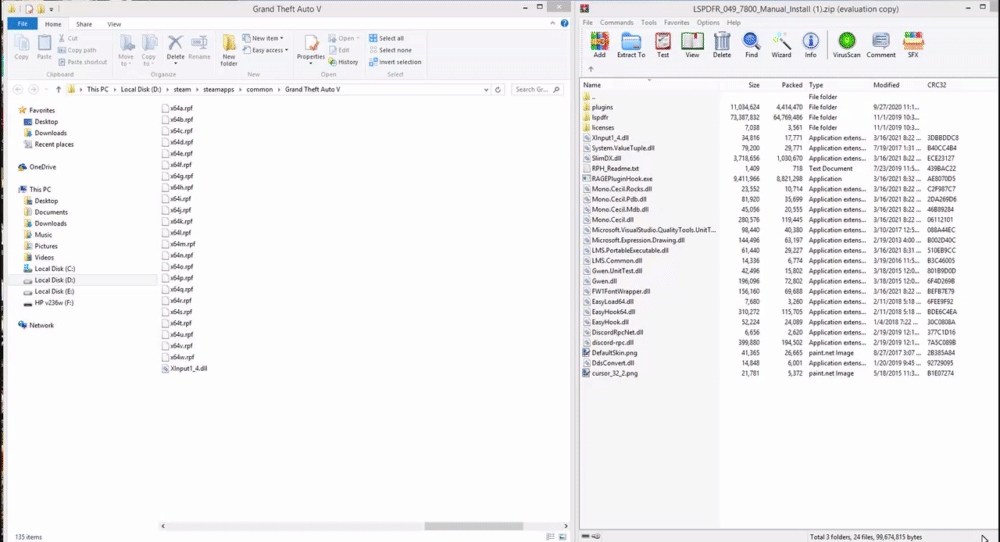Click Copy path in Explorer ribbon

(77, 50)
